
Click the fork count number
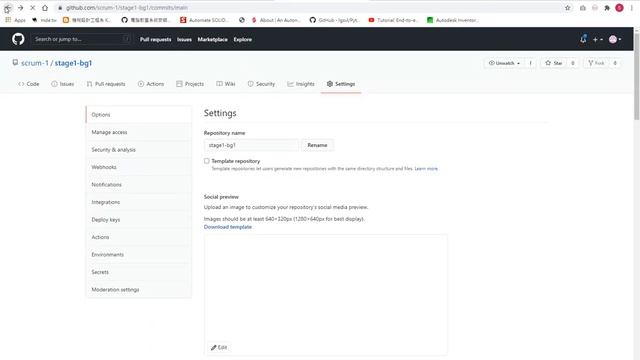[615, 63]
